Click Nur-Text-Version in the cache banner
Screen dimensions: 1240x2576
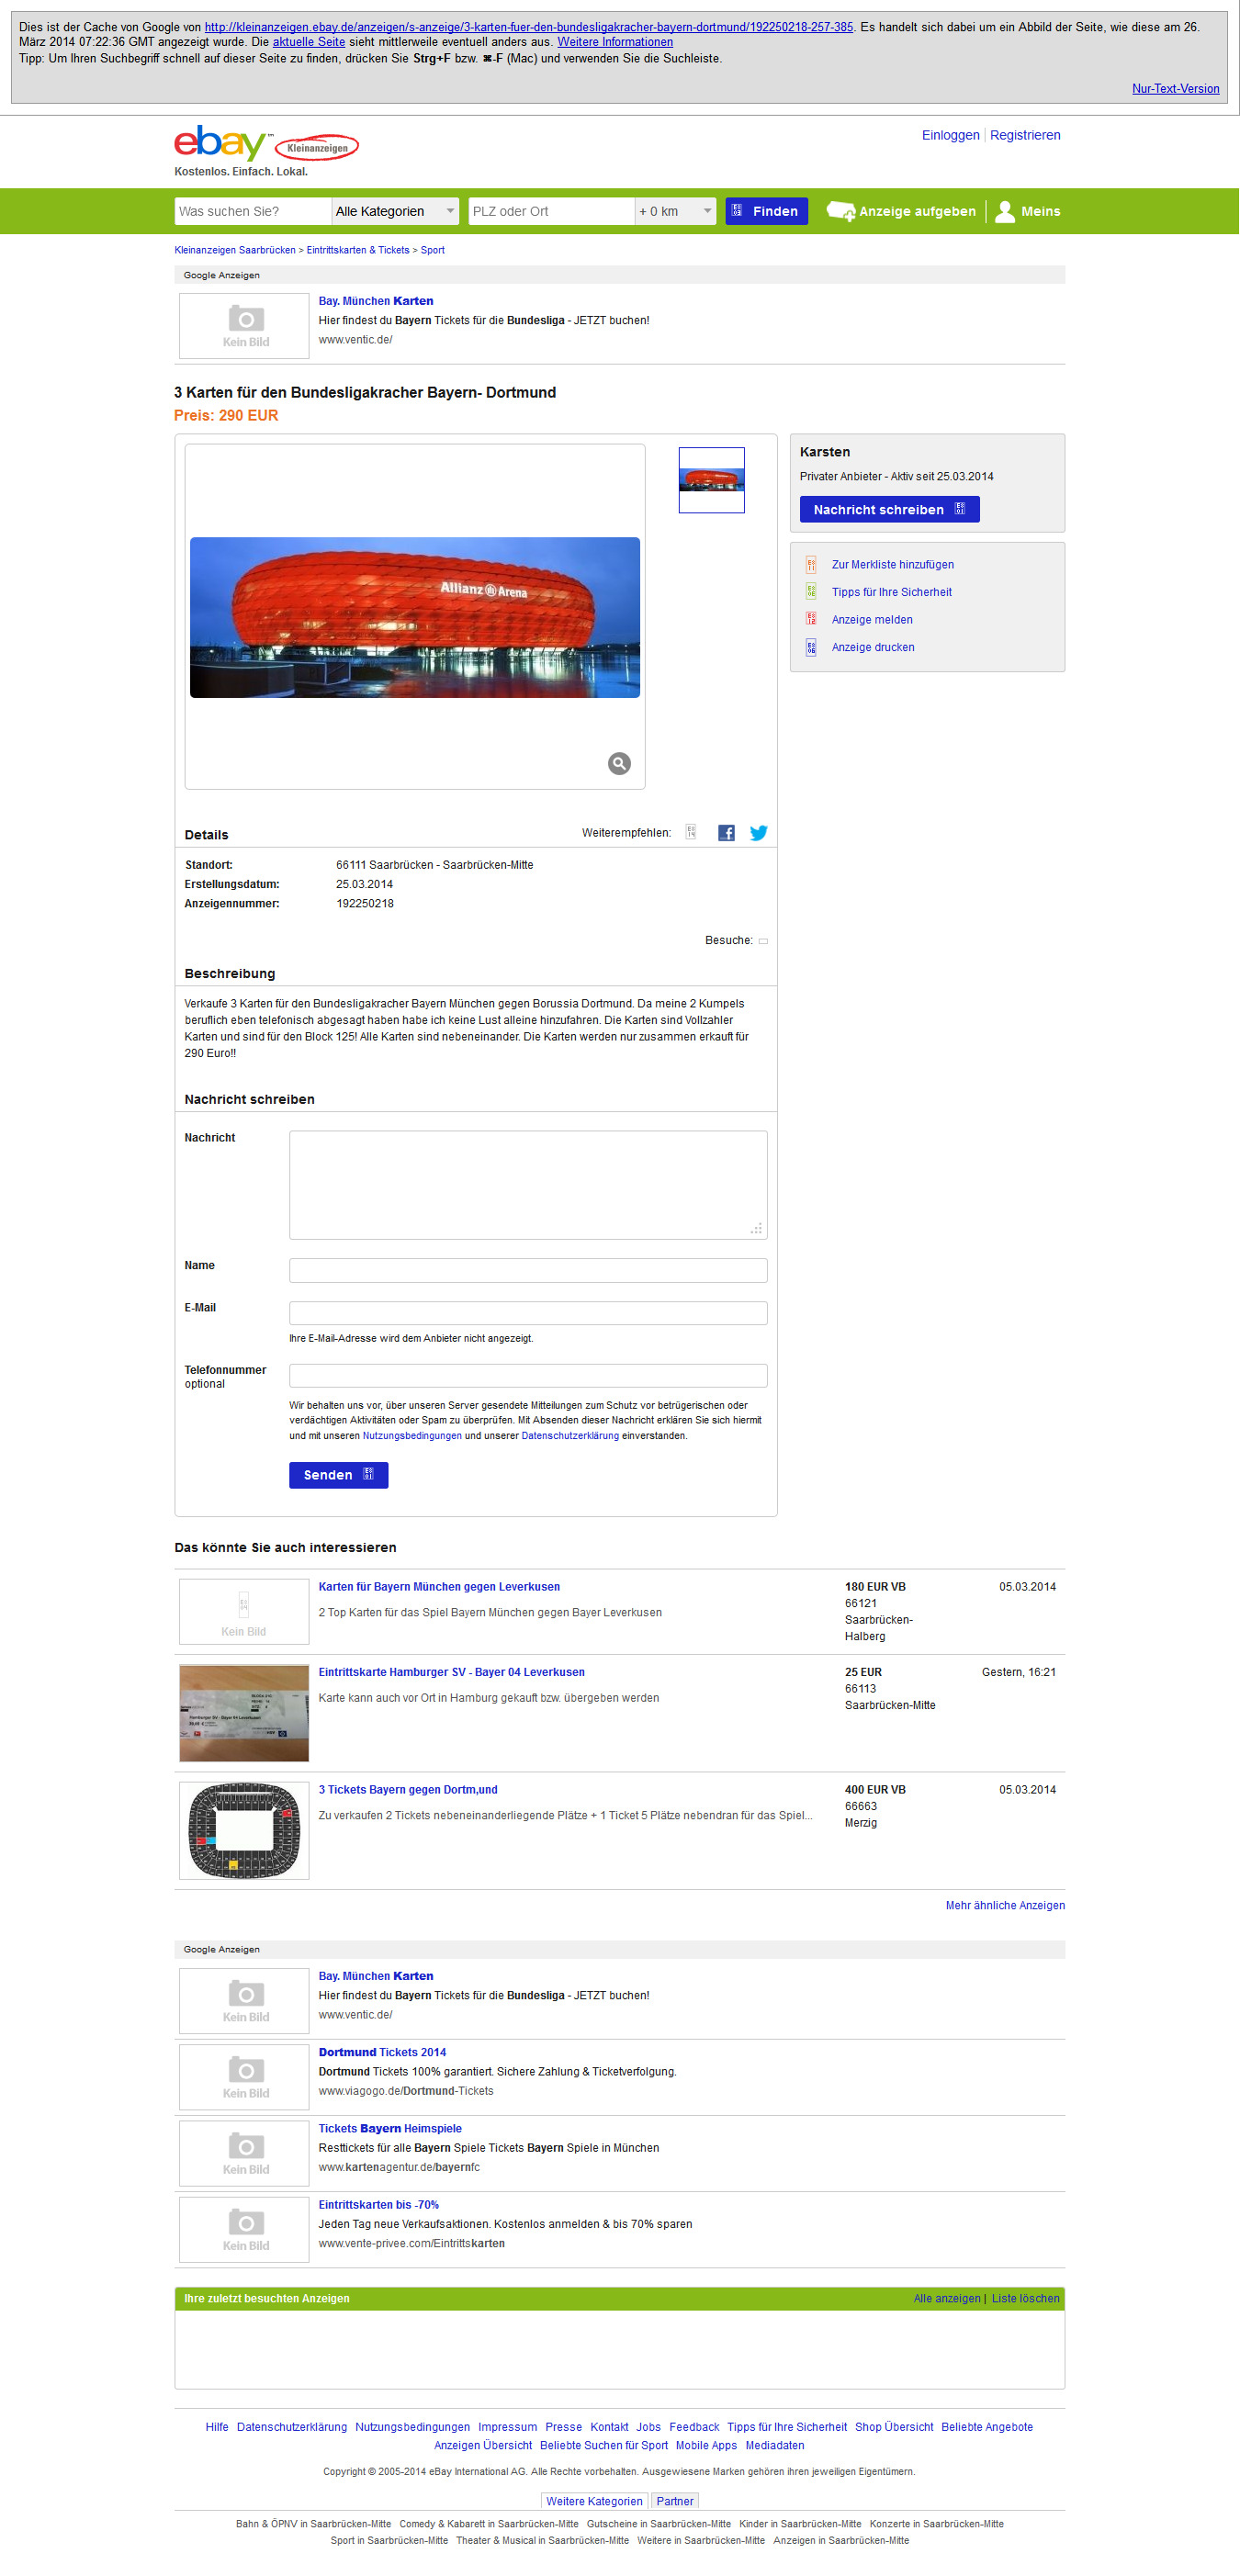coord(1175,89)
